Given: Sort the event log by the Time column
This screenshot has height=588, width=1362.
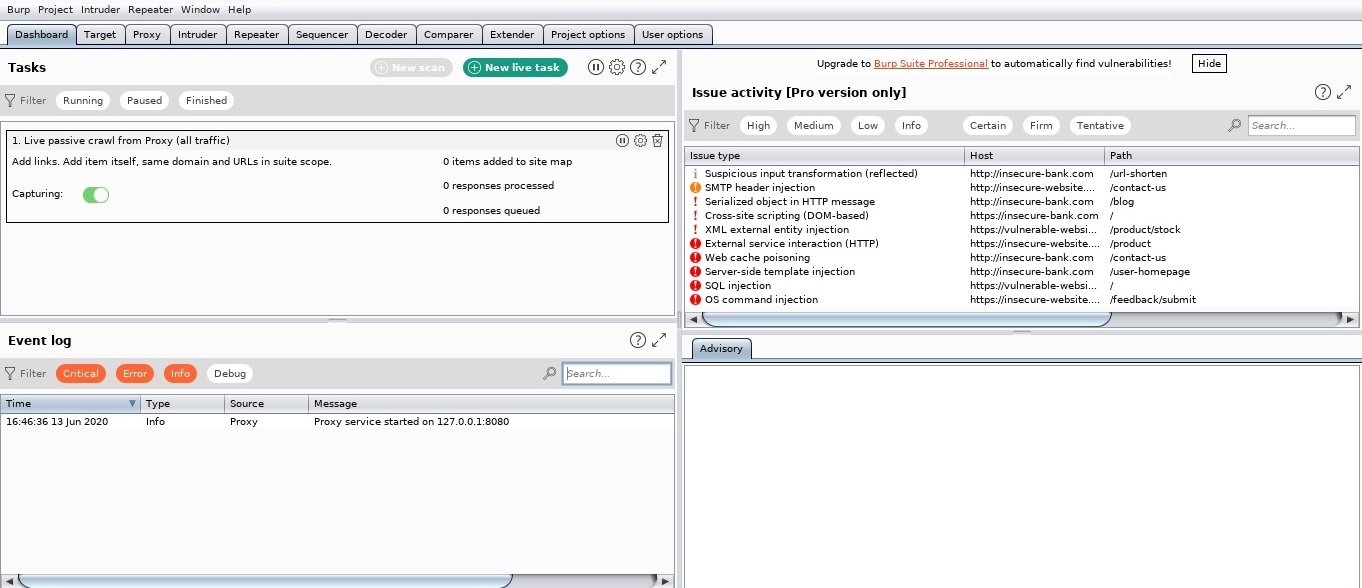Looking at the screenshot, I should (x=70, y=404).
